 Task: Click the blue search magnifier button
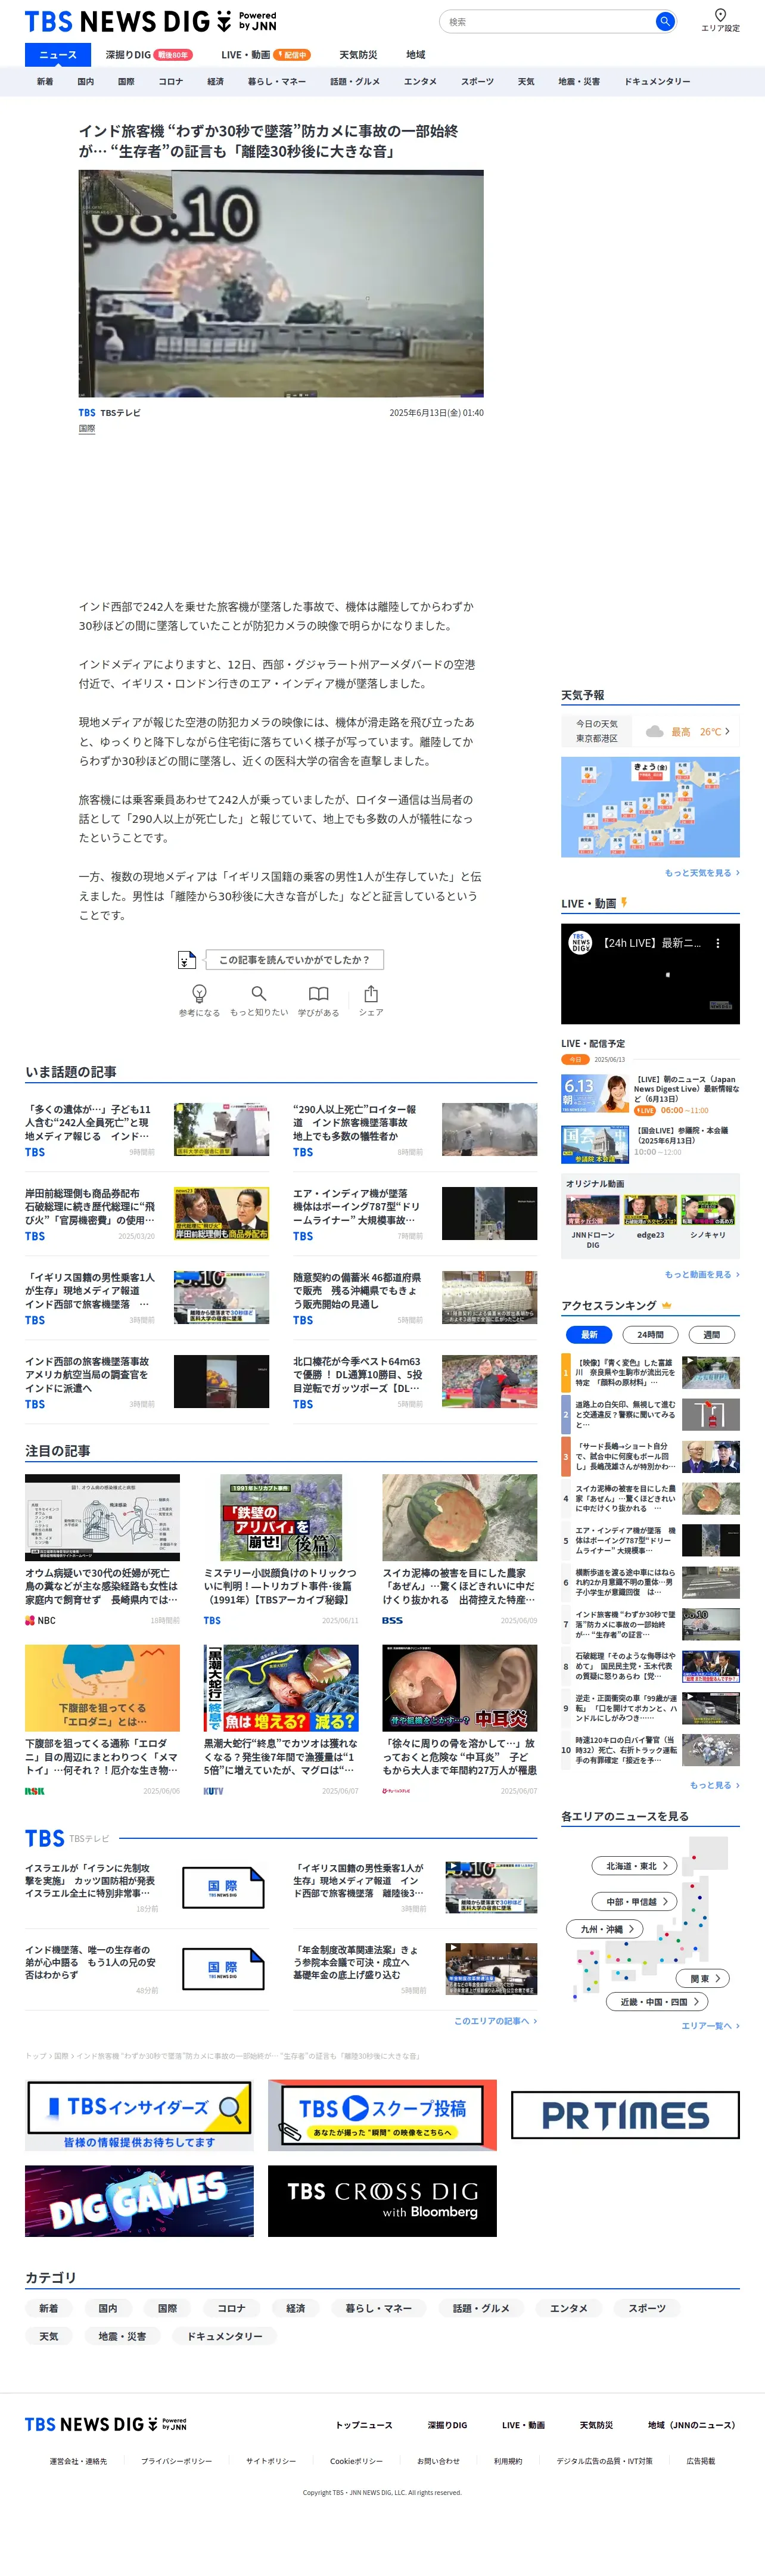pyautogui.click(x=664, y=21)
